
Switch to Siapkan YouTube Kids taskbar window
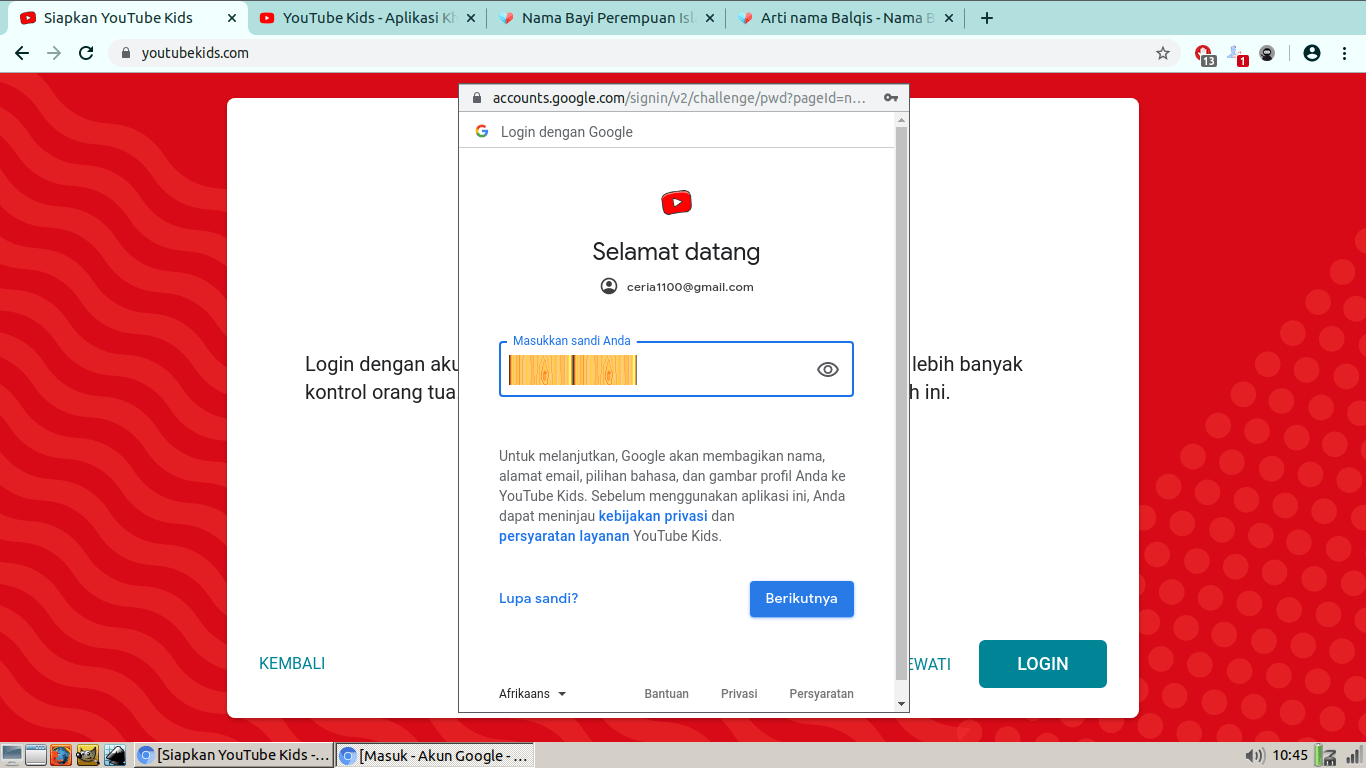click(x=234, y=755)
